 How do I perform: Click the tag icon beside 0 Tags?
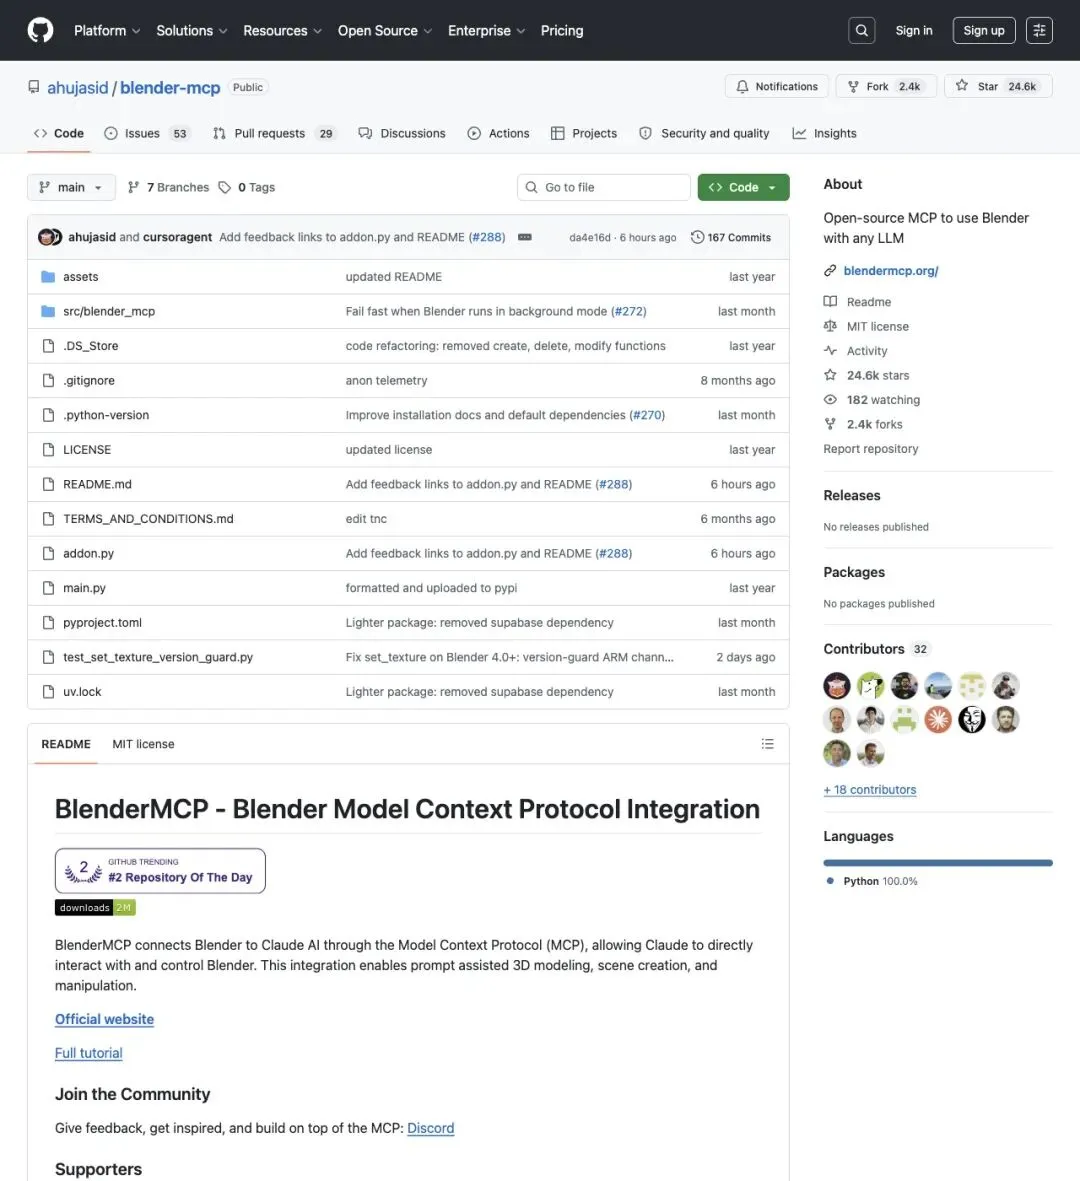point(224,187)
